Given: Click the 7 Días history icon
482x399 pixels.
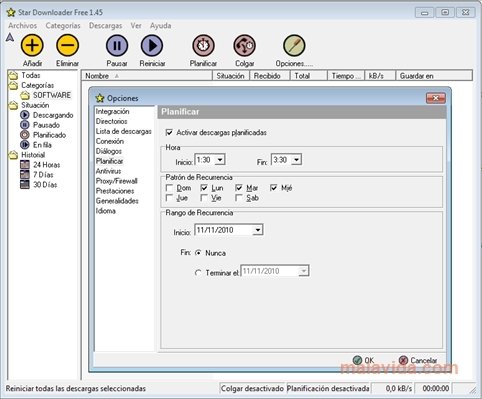Looking at the screenshot, I should coord(25,174).
